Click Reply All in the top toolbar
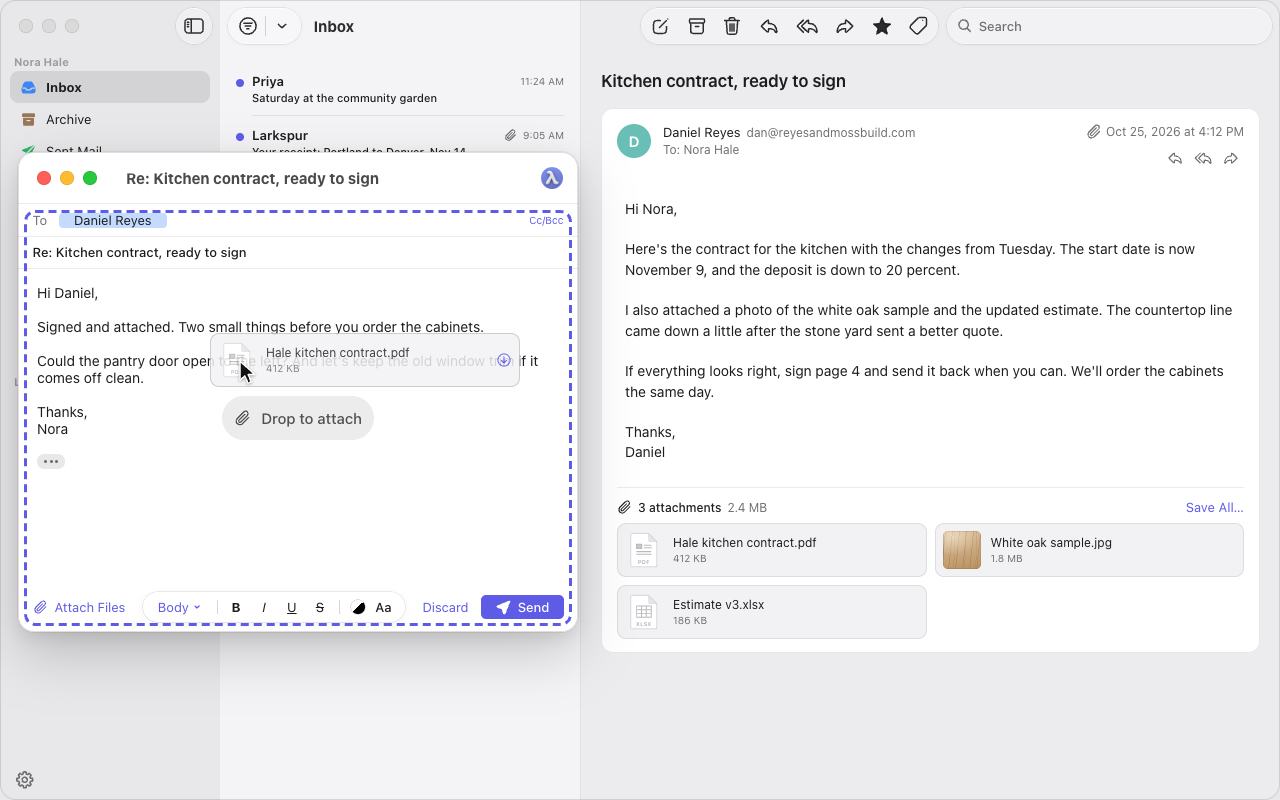 (807, 27)
